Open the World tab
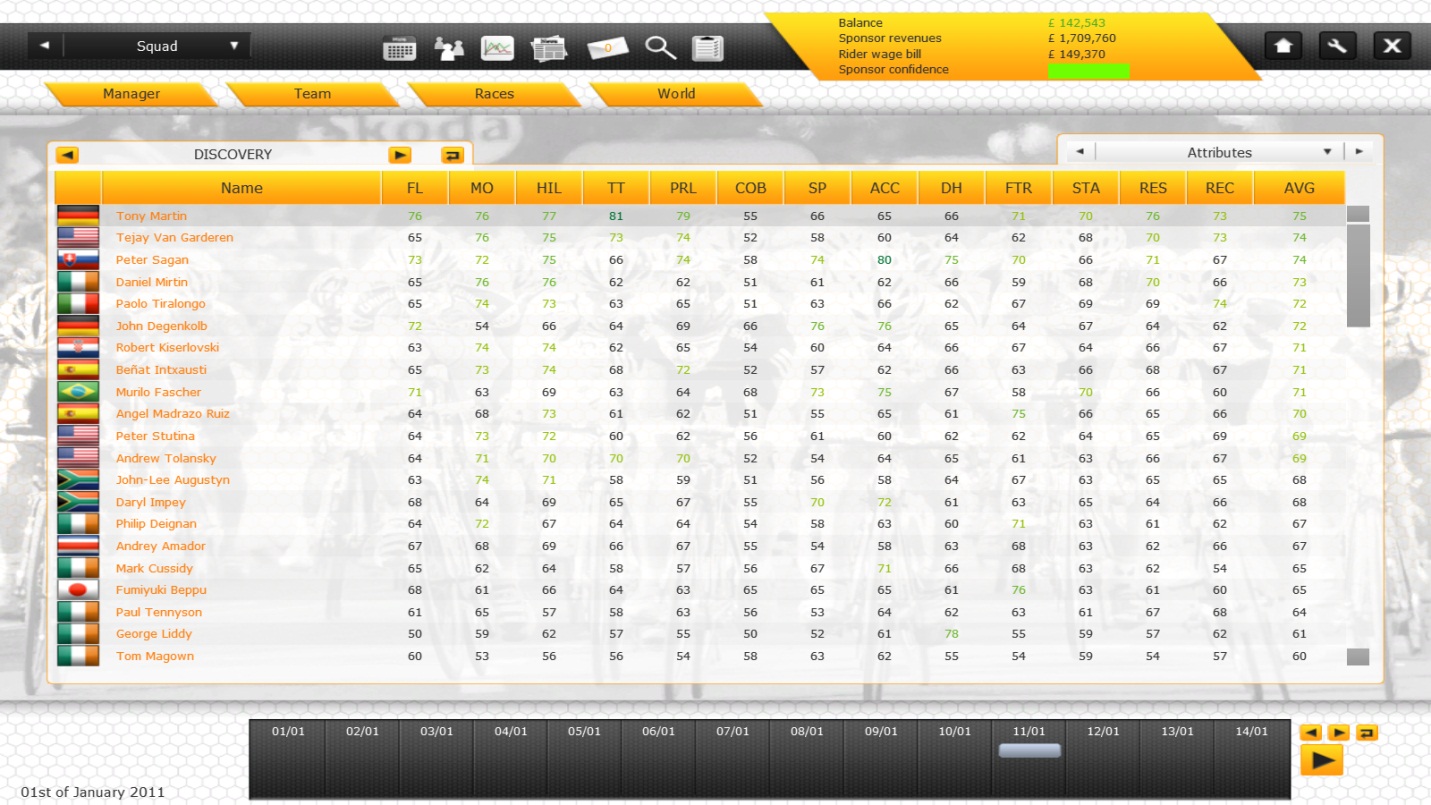 click(676, 94)
